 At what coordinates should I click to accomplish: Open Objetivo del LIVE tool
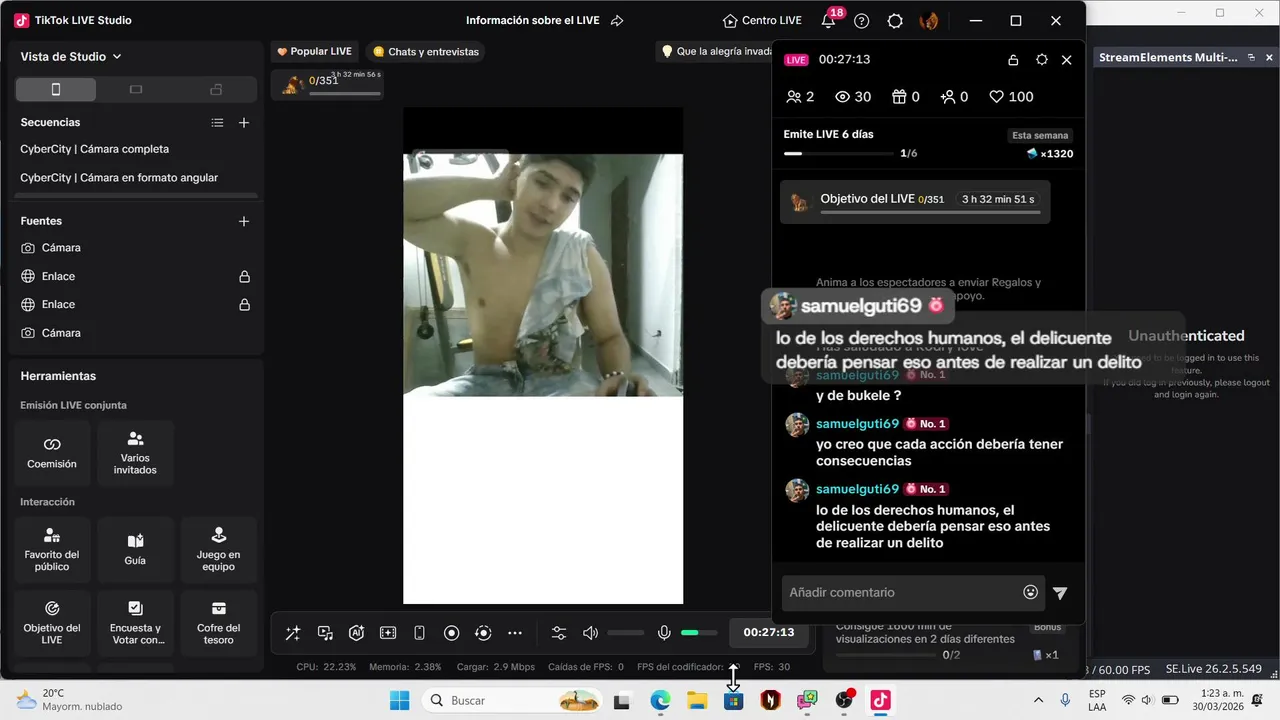click(52, 622)
